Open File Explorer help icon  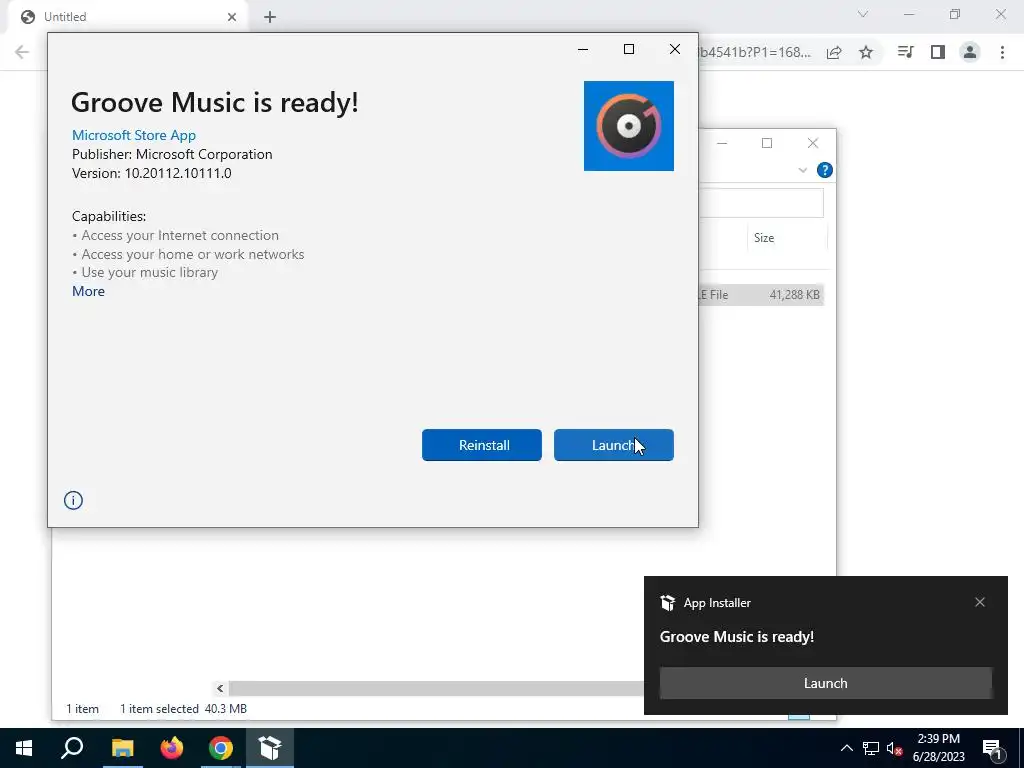coord(825,170)
